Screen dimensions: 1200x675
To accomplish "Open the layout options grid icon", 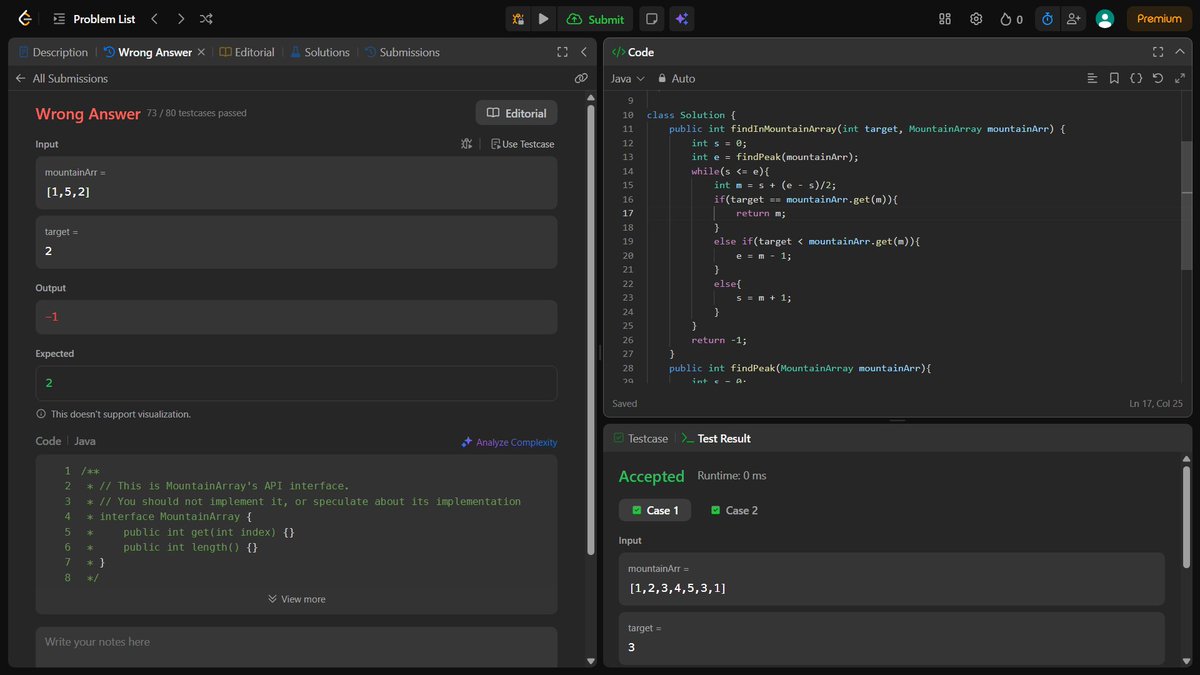I will pyautogui.click(x=944, y=18).
